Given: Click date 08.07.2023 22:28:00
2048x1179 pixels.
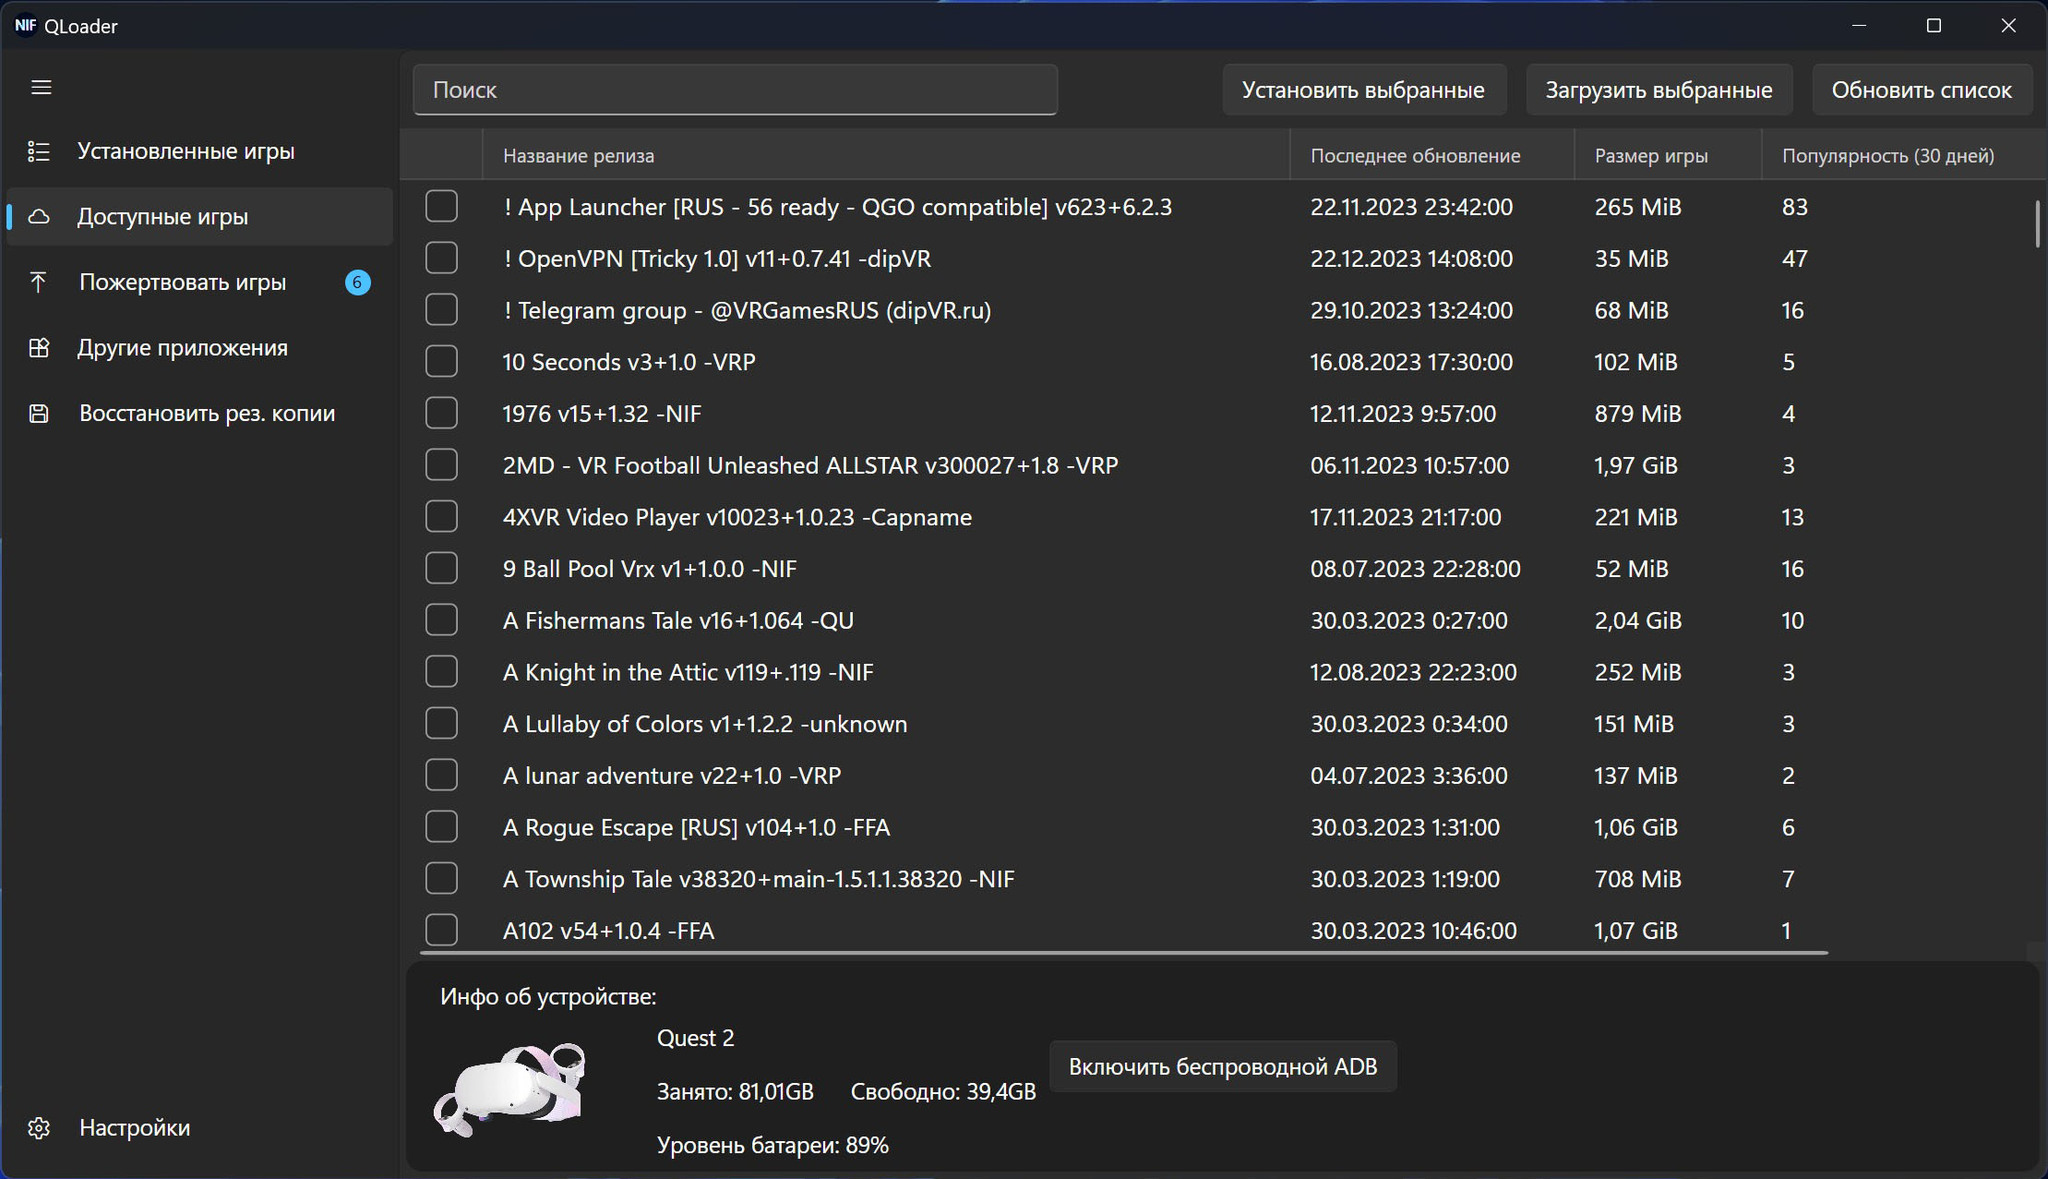Looking at the screenshot, I should point(1415,569).
